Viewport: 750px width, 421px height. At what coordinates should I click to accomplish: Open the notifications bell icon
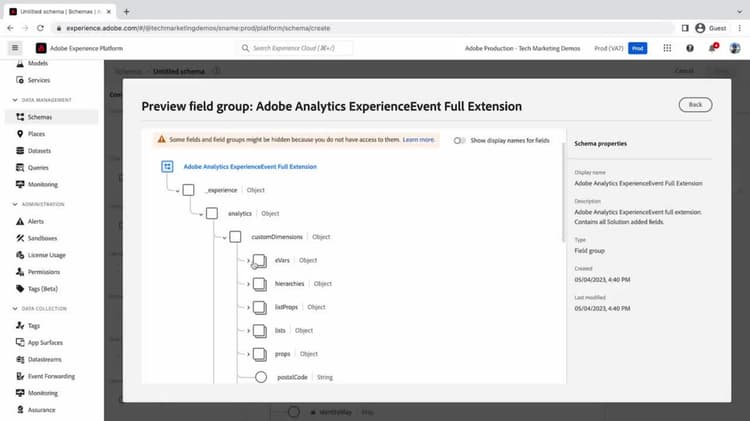coord(713,48)
